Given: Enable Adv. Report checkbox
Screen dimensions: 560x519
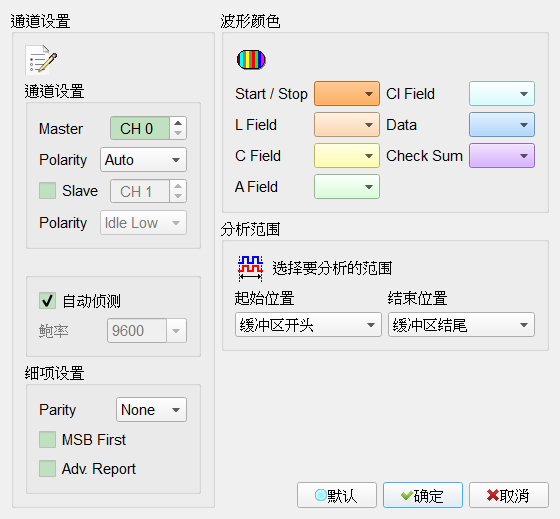Looking at the screenshot, I should click(47, 469).
